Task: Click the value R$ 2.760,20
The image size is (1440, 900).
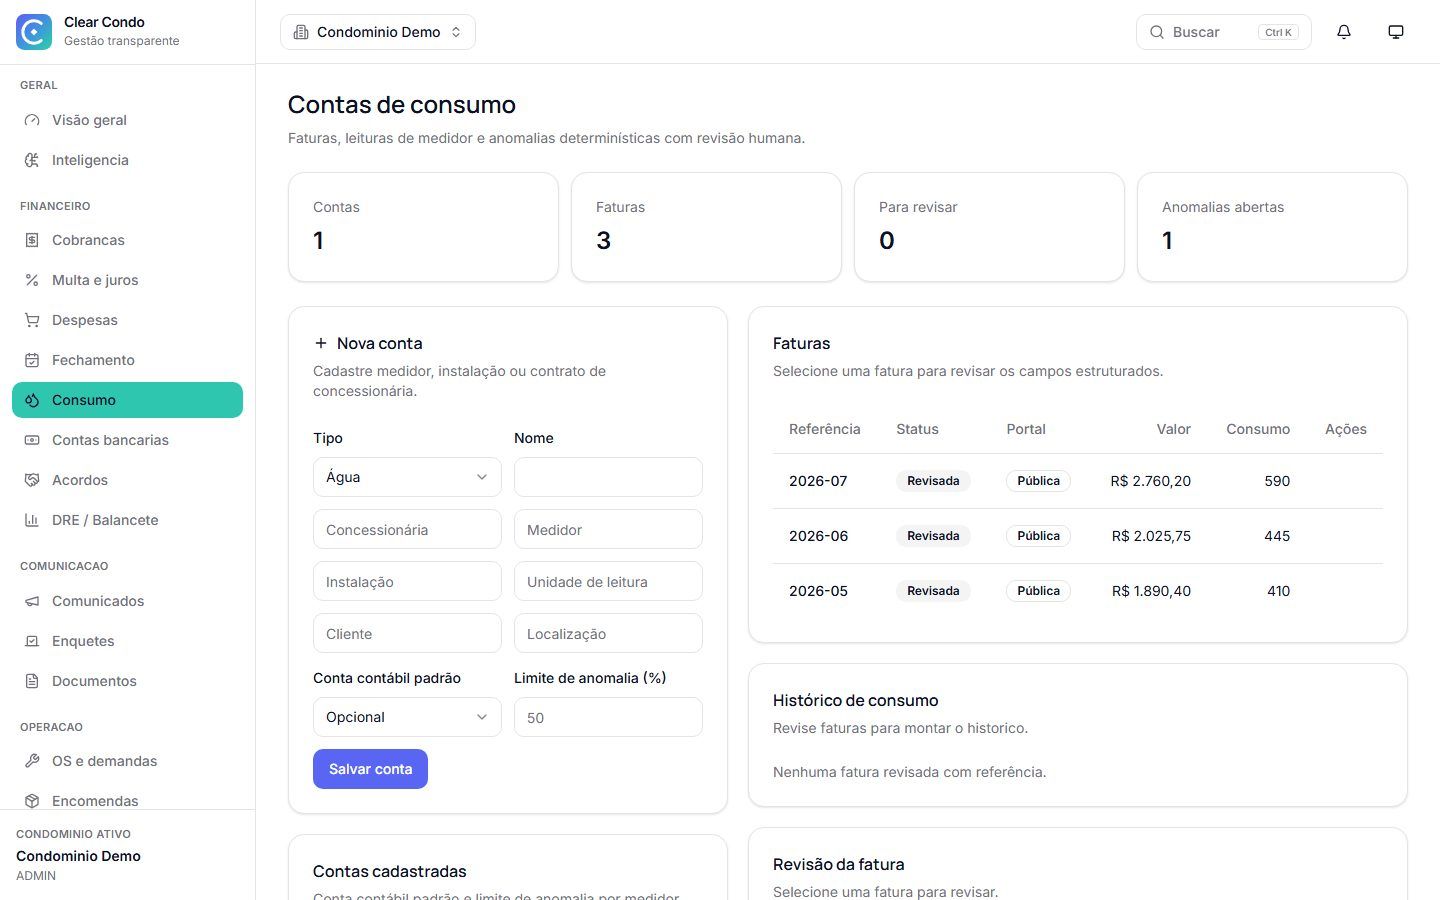Action: pyautogui.click(x=1150, y=481)
